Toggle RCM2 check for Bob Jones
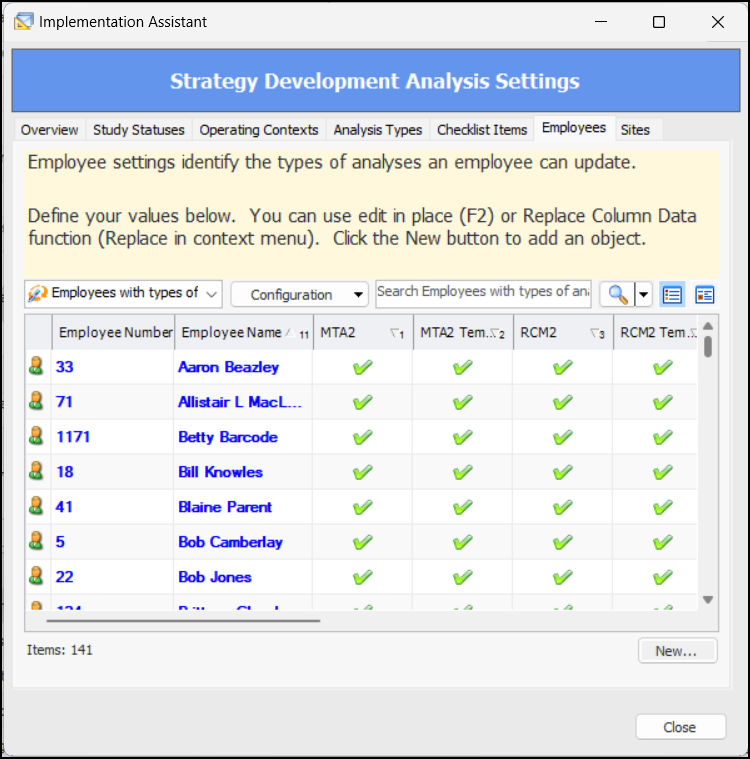 (563, 577)
